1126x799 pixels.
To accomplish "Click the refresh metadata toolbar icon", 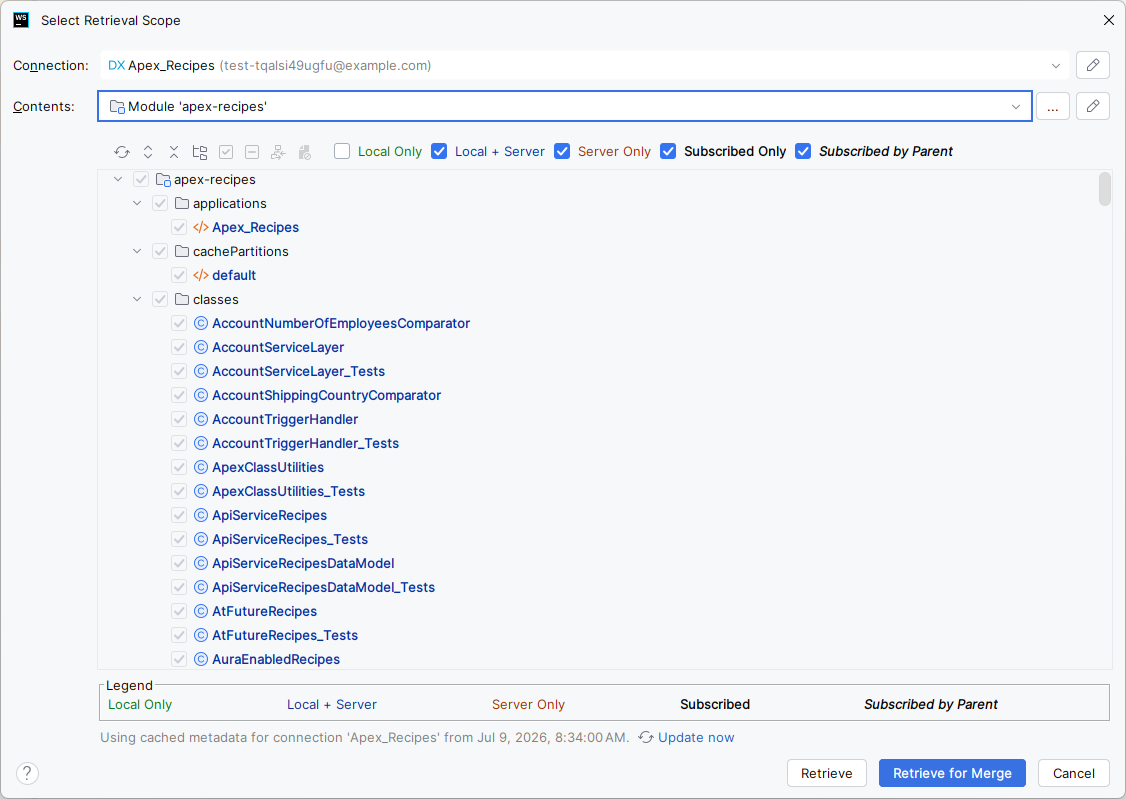I will click(x=122, y=151).
